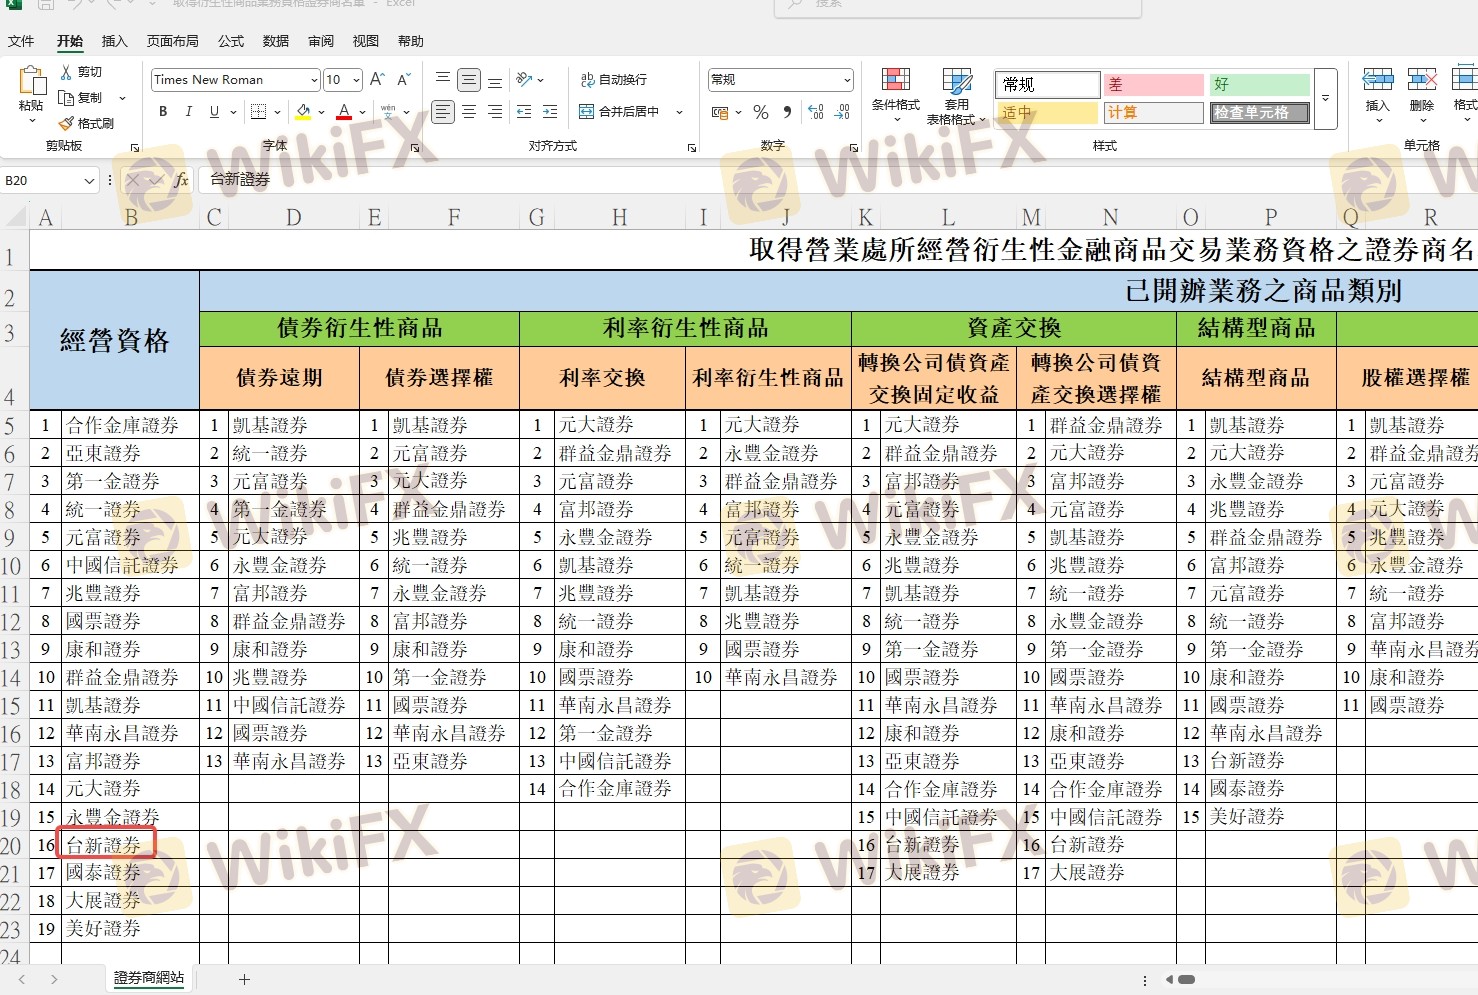Click the Insert Function fx icon

pos(181,180)
